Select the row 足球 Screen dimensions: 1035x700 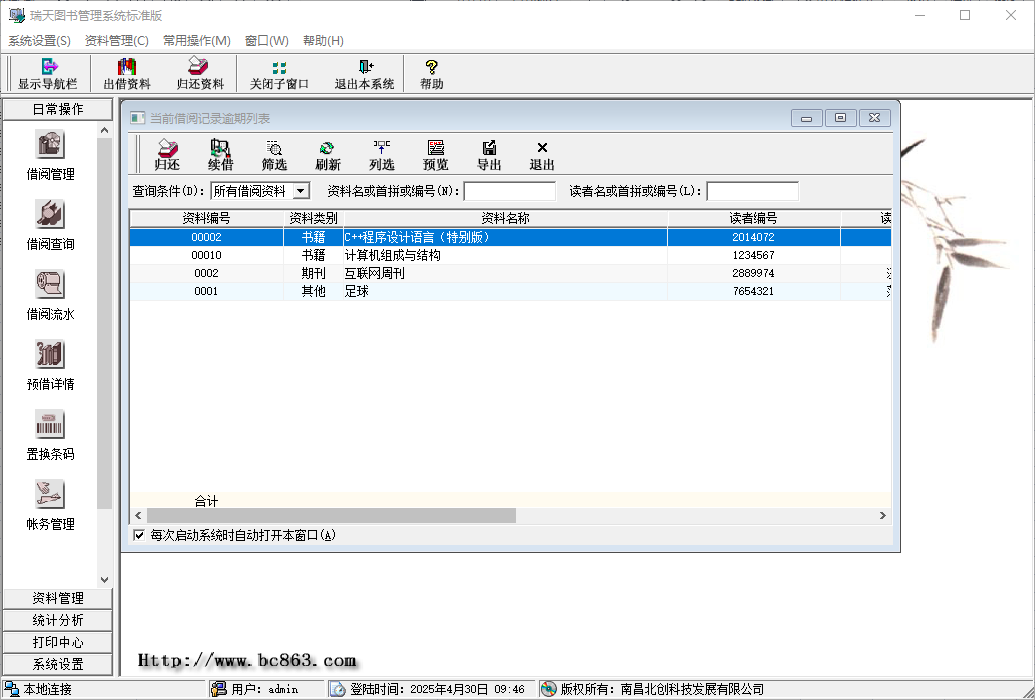[x=510, y=291]
